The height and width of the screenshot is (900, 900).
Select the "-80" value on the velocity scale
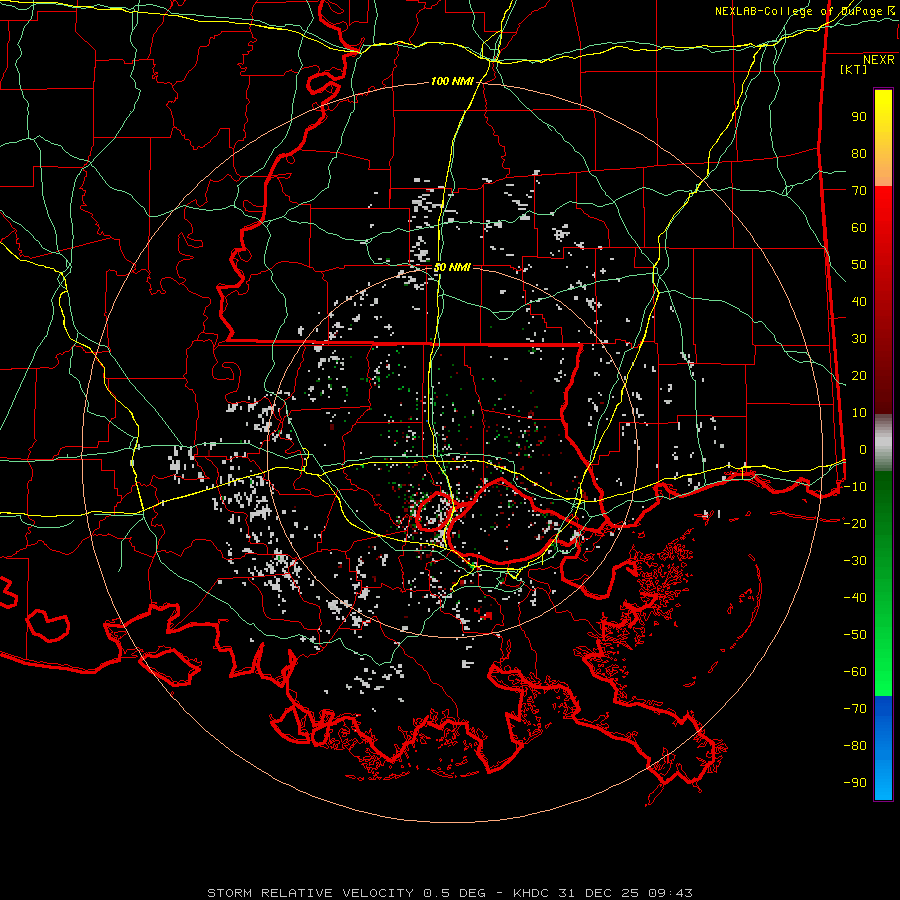(x=855, y=746)
